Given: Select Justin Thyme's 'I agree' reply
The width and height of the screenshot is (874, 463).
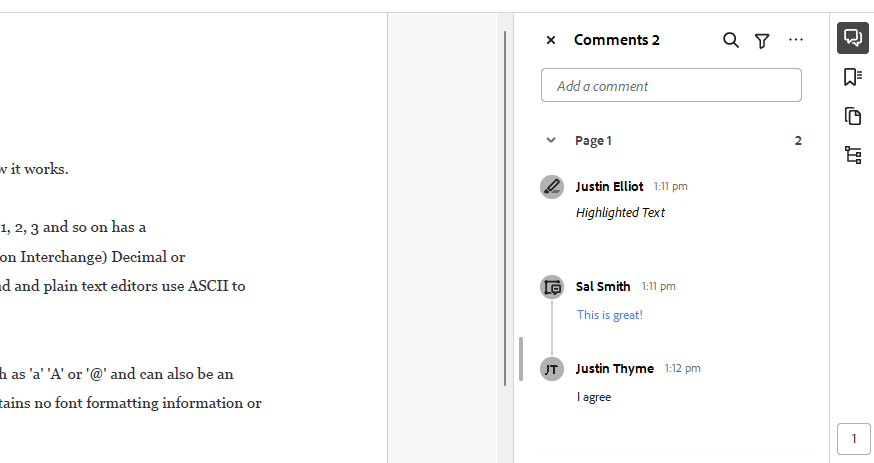Looking at the screenshot, I should click(594, 397).
